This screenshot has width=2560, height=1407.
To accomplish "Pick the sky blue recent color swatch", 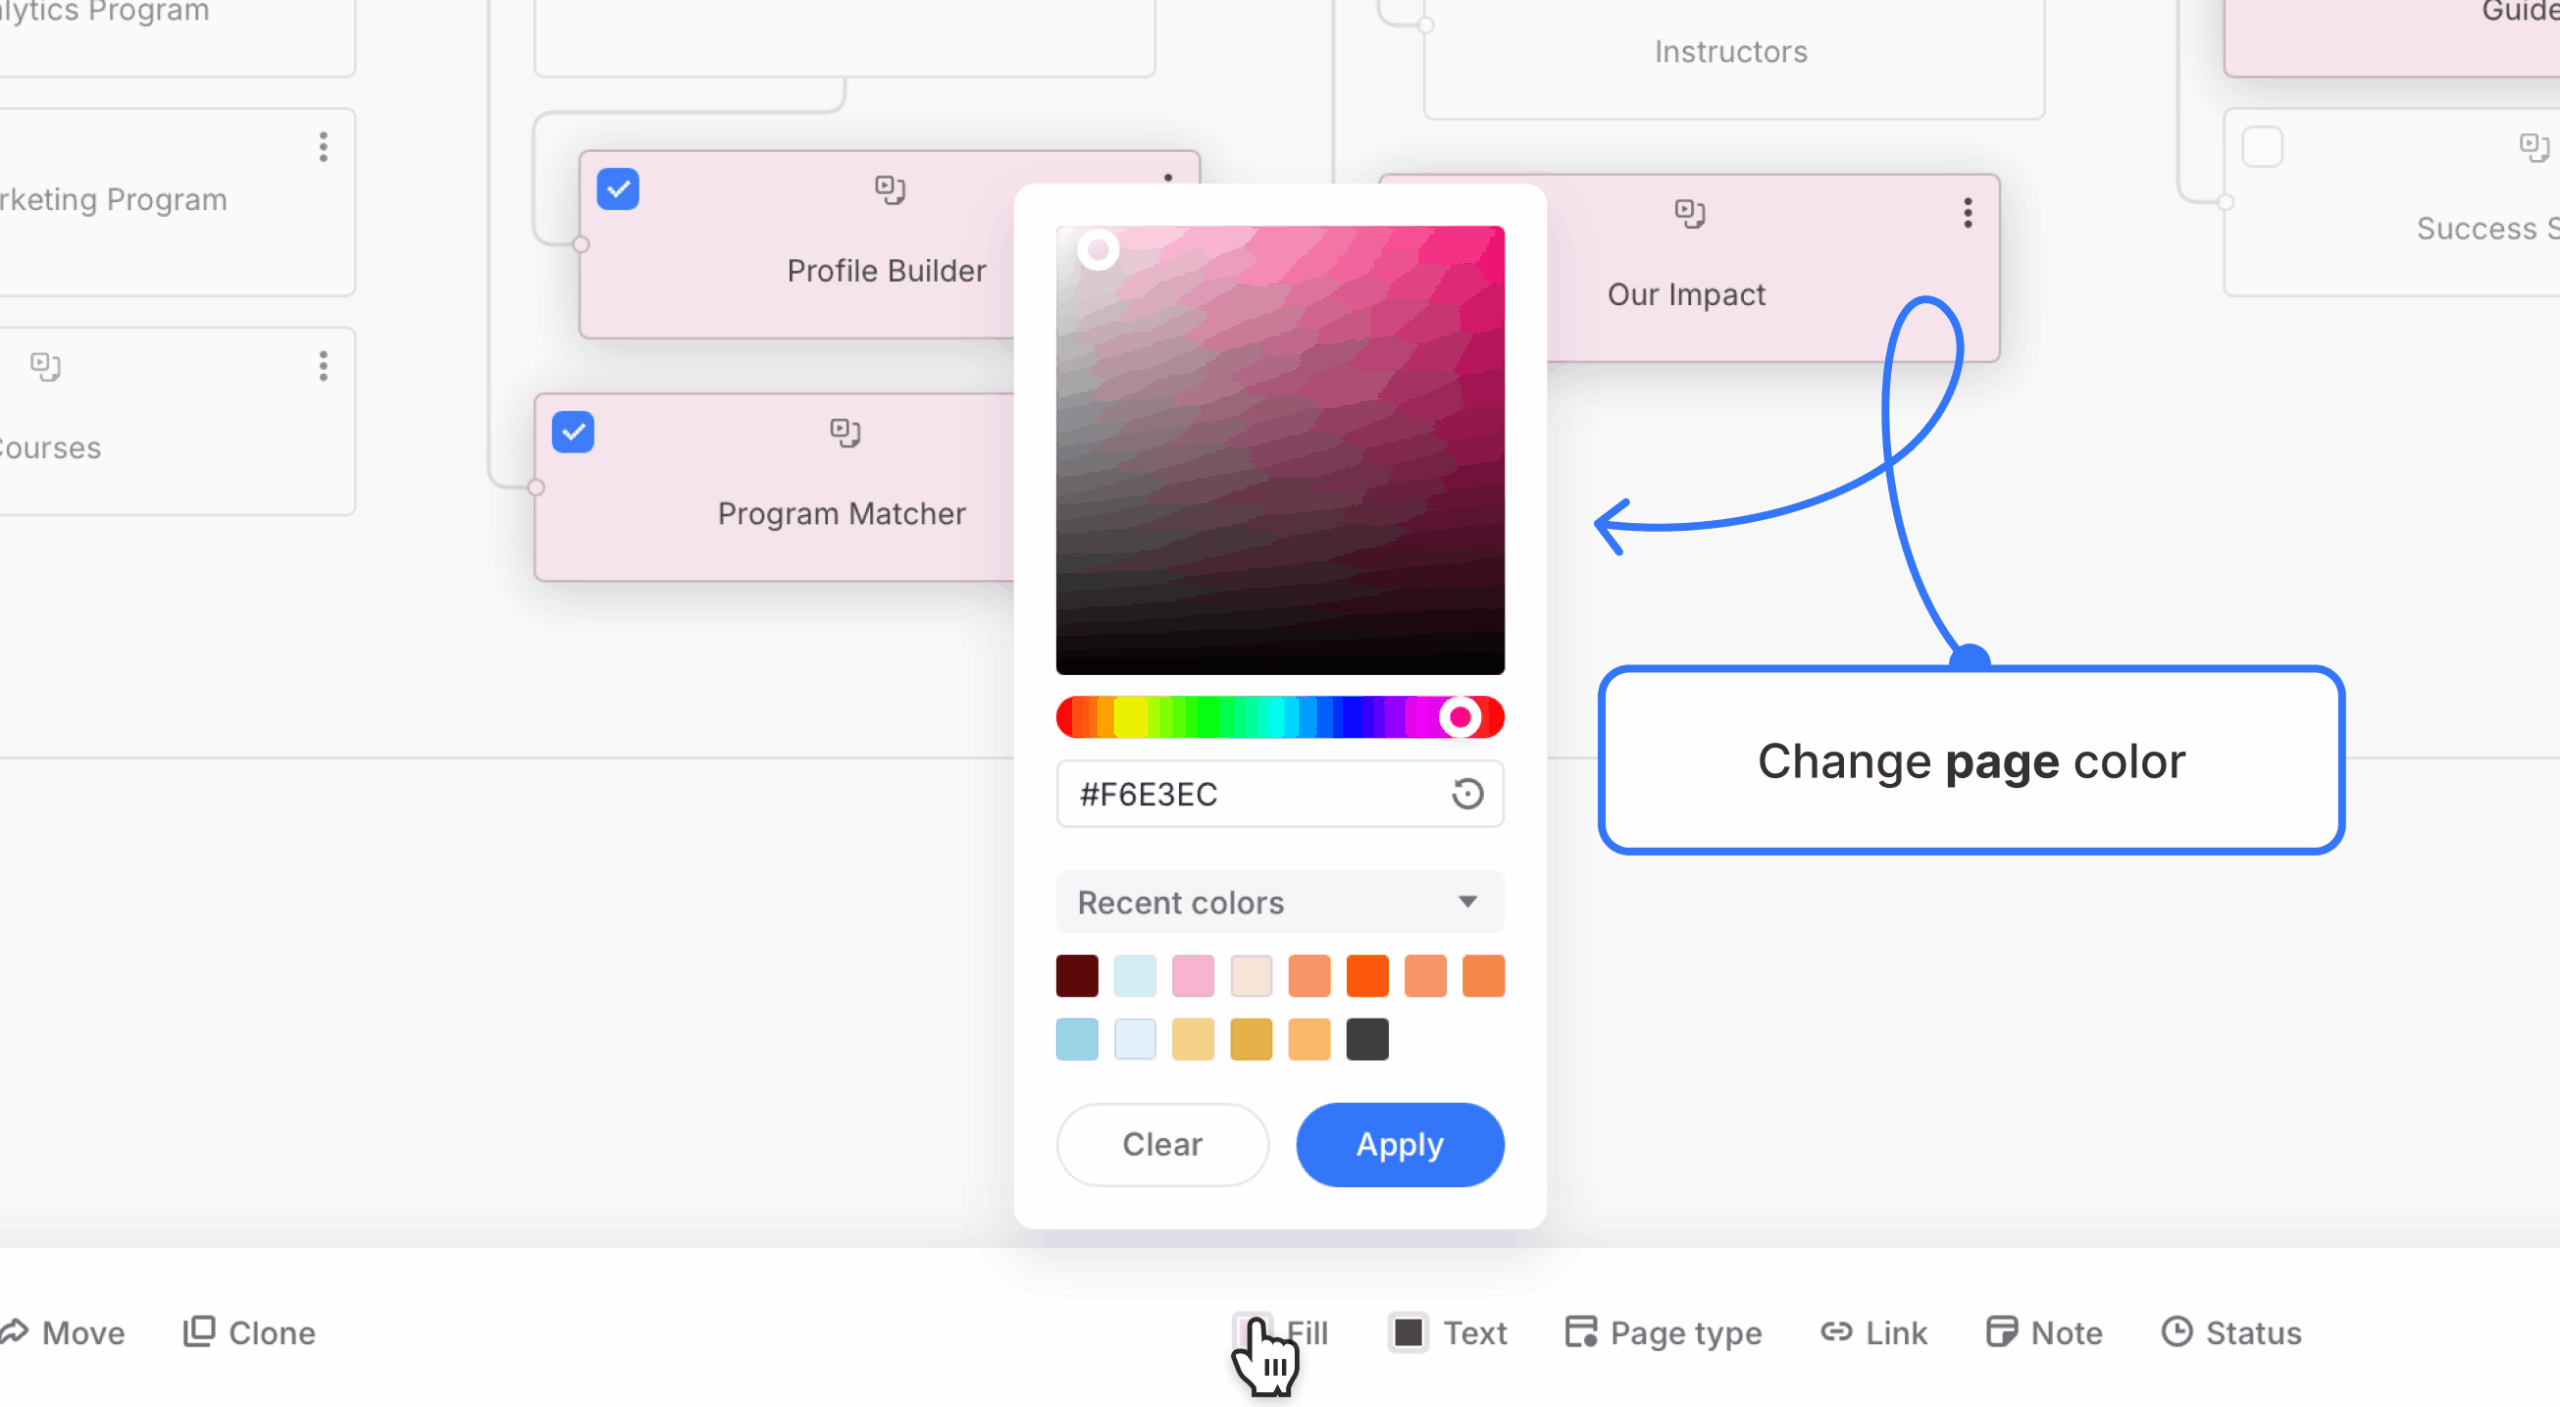I will tap(1077, 1040).
